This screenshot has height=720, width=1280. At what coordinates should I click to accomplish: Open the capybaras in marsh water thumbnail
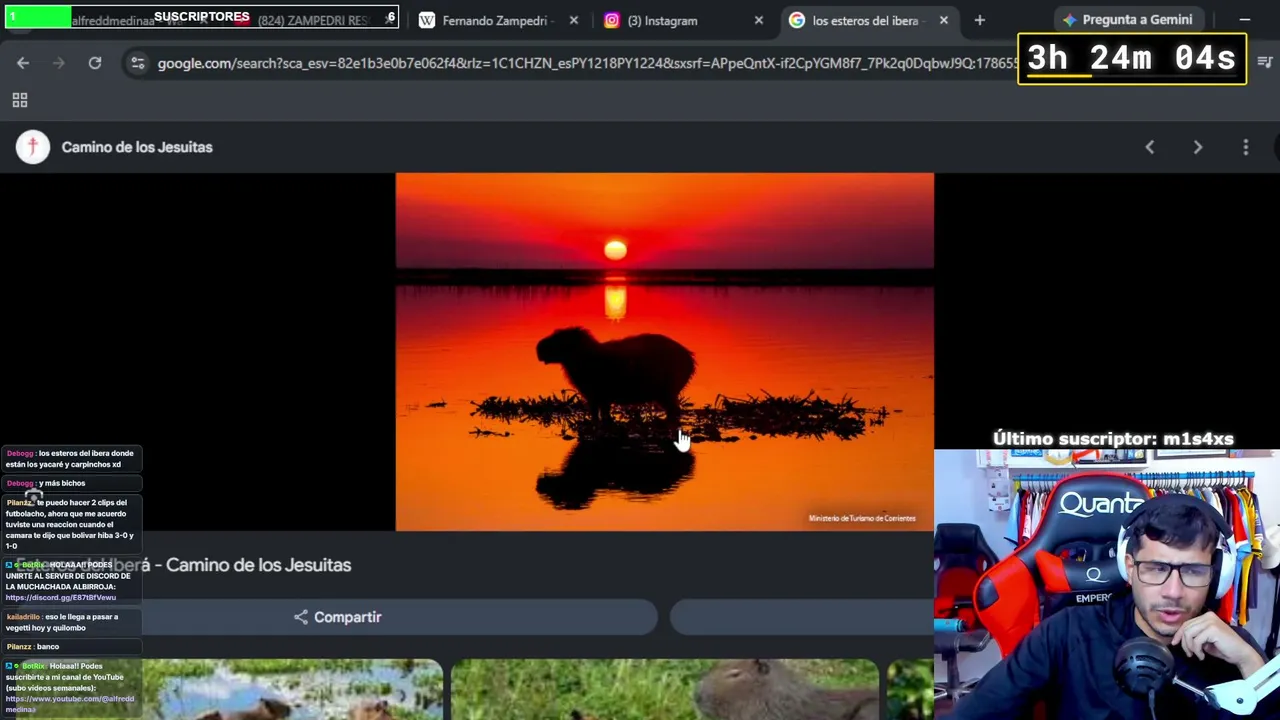coord(292,689)
